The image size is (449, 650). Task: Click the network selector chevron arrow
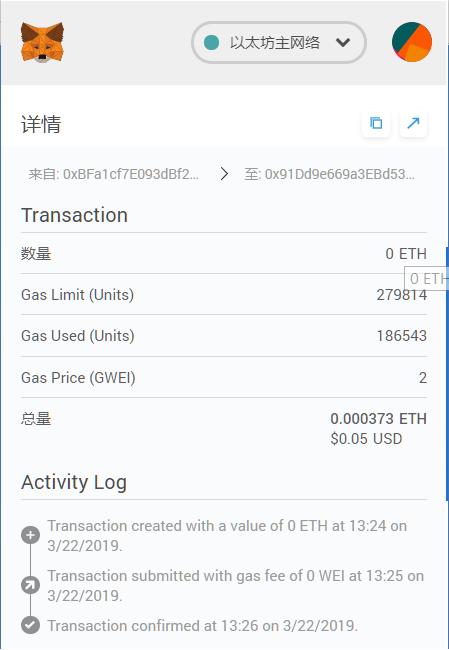[343, 42]
